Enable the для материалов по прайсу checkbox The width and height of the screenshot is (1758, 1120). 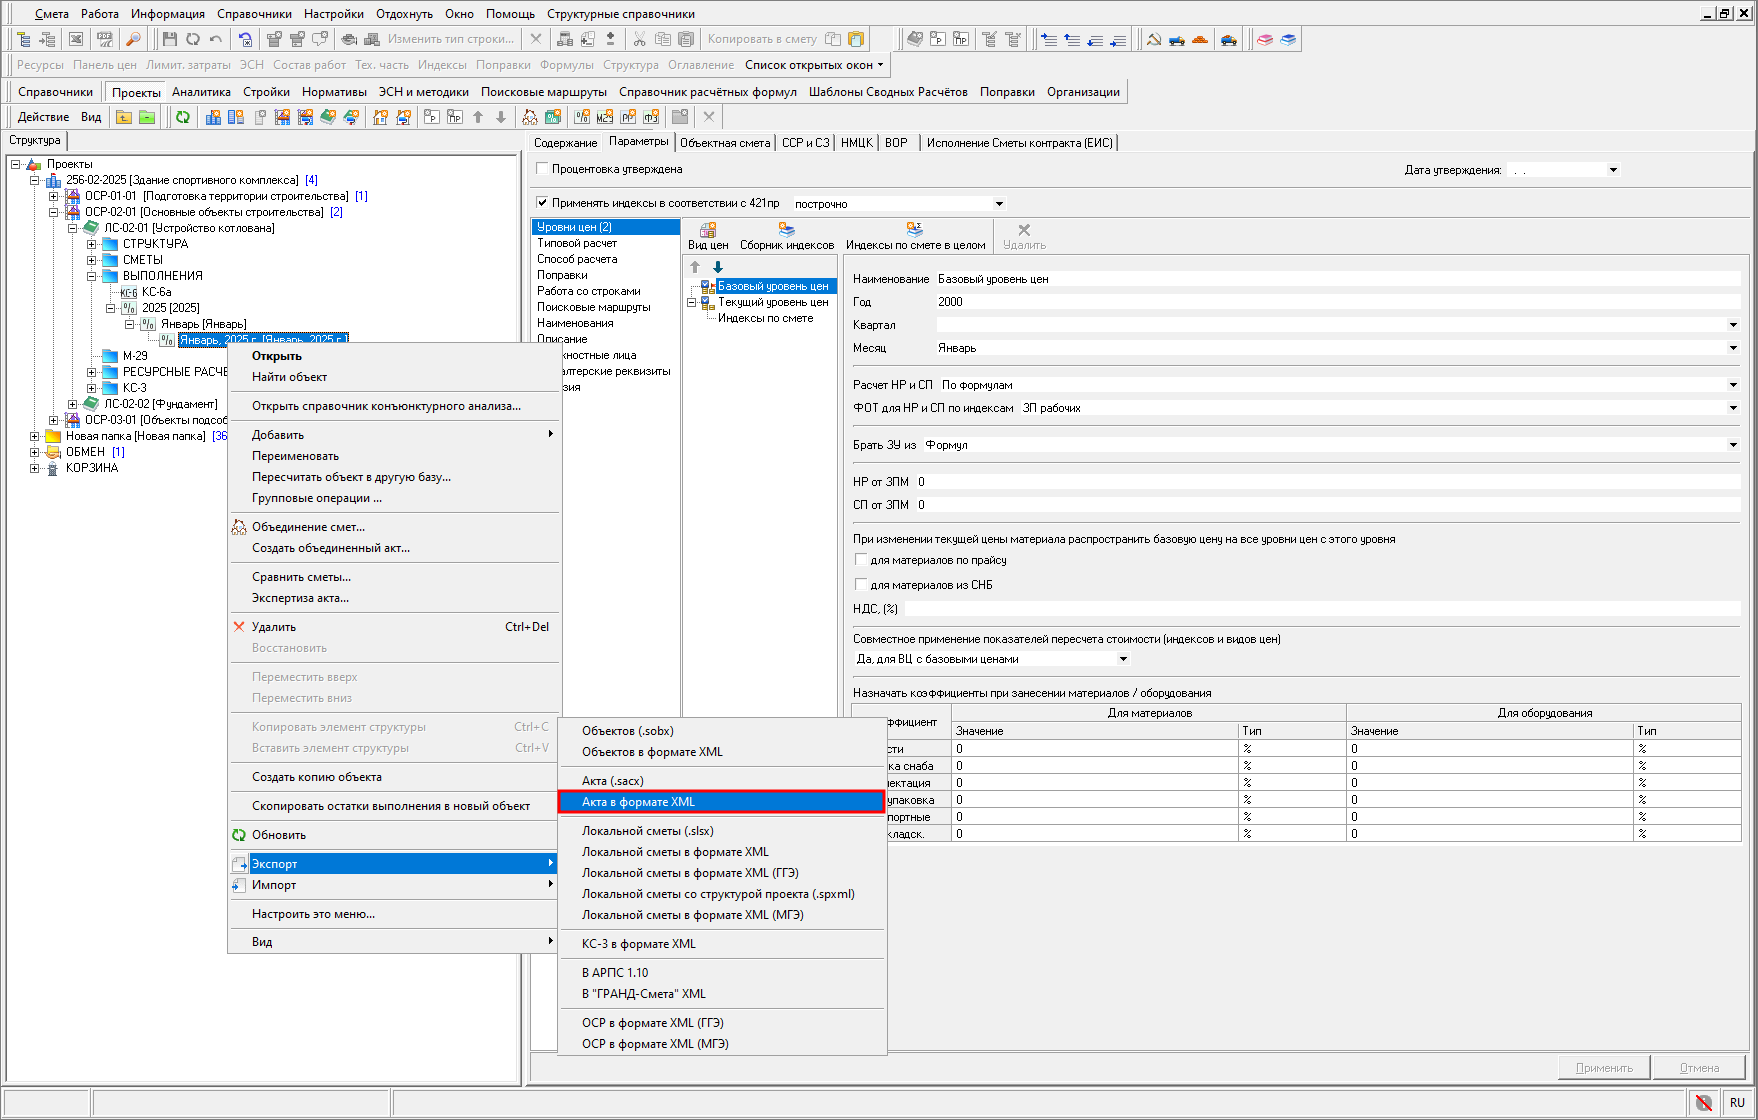[x=860, y=560]
